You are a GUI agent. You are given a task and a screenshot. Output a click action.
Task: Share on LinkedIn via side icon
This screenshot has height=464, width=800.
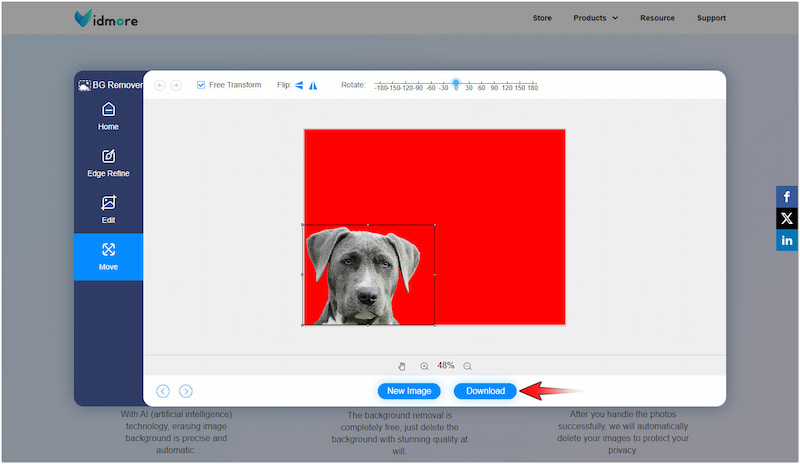[x=787, y=240]
